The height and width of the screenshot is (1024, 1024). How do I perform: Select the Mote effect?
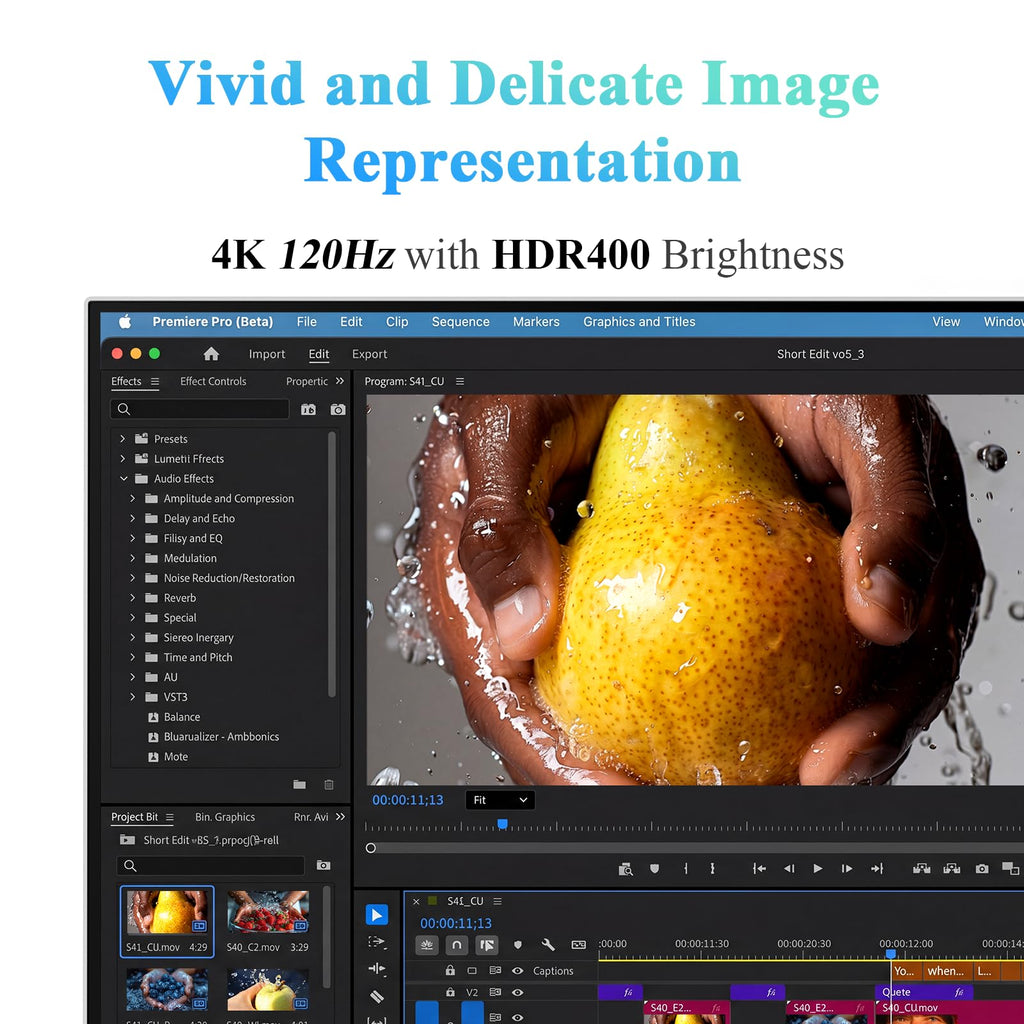[x=176, y=757]
